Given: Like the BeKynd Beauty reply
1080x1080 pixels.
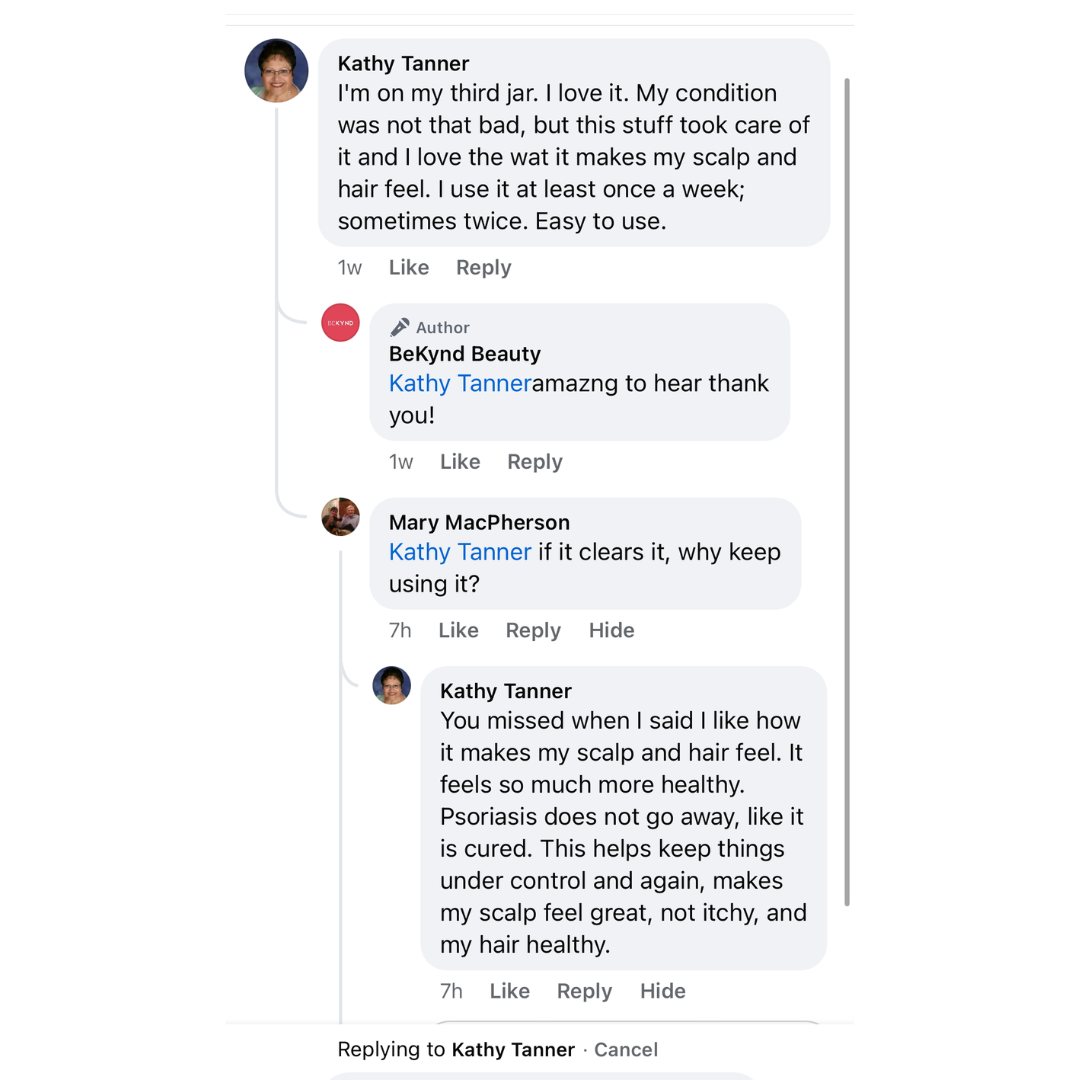Looking at the screenshot, I should click(460, 462).
